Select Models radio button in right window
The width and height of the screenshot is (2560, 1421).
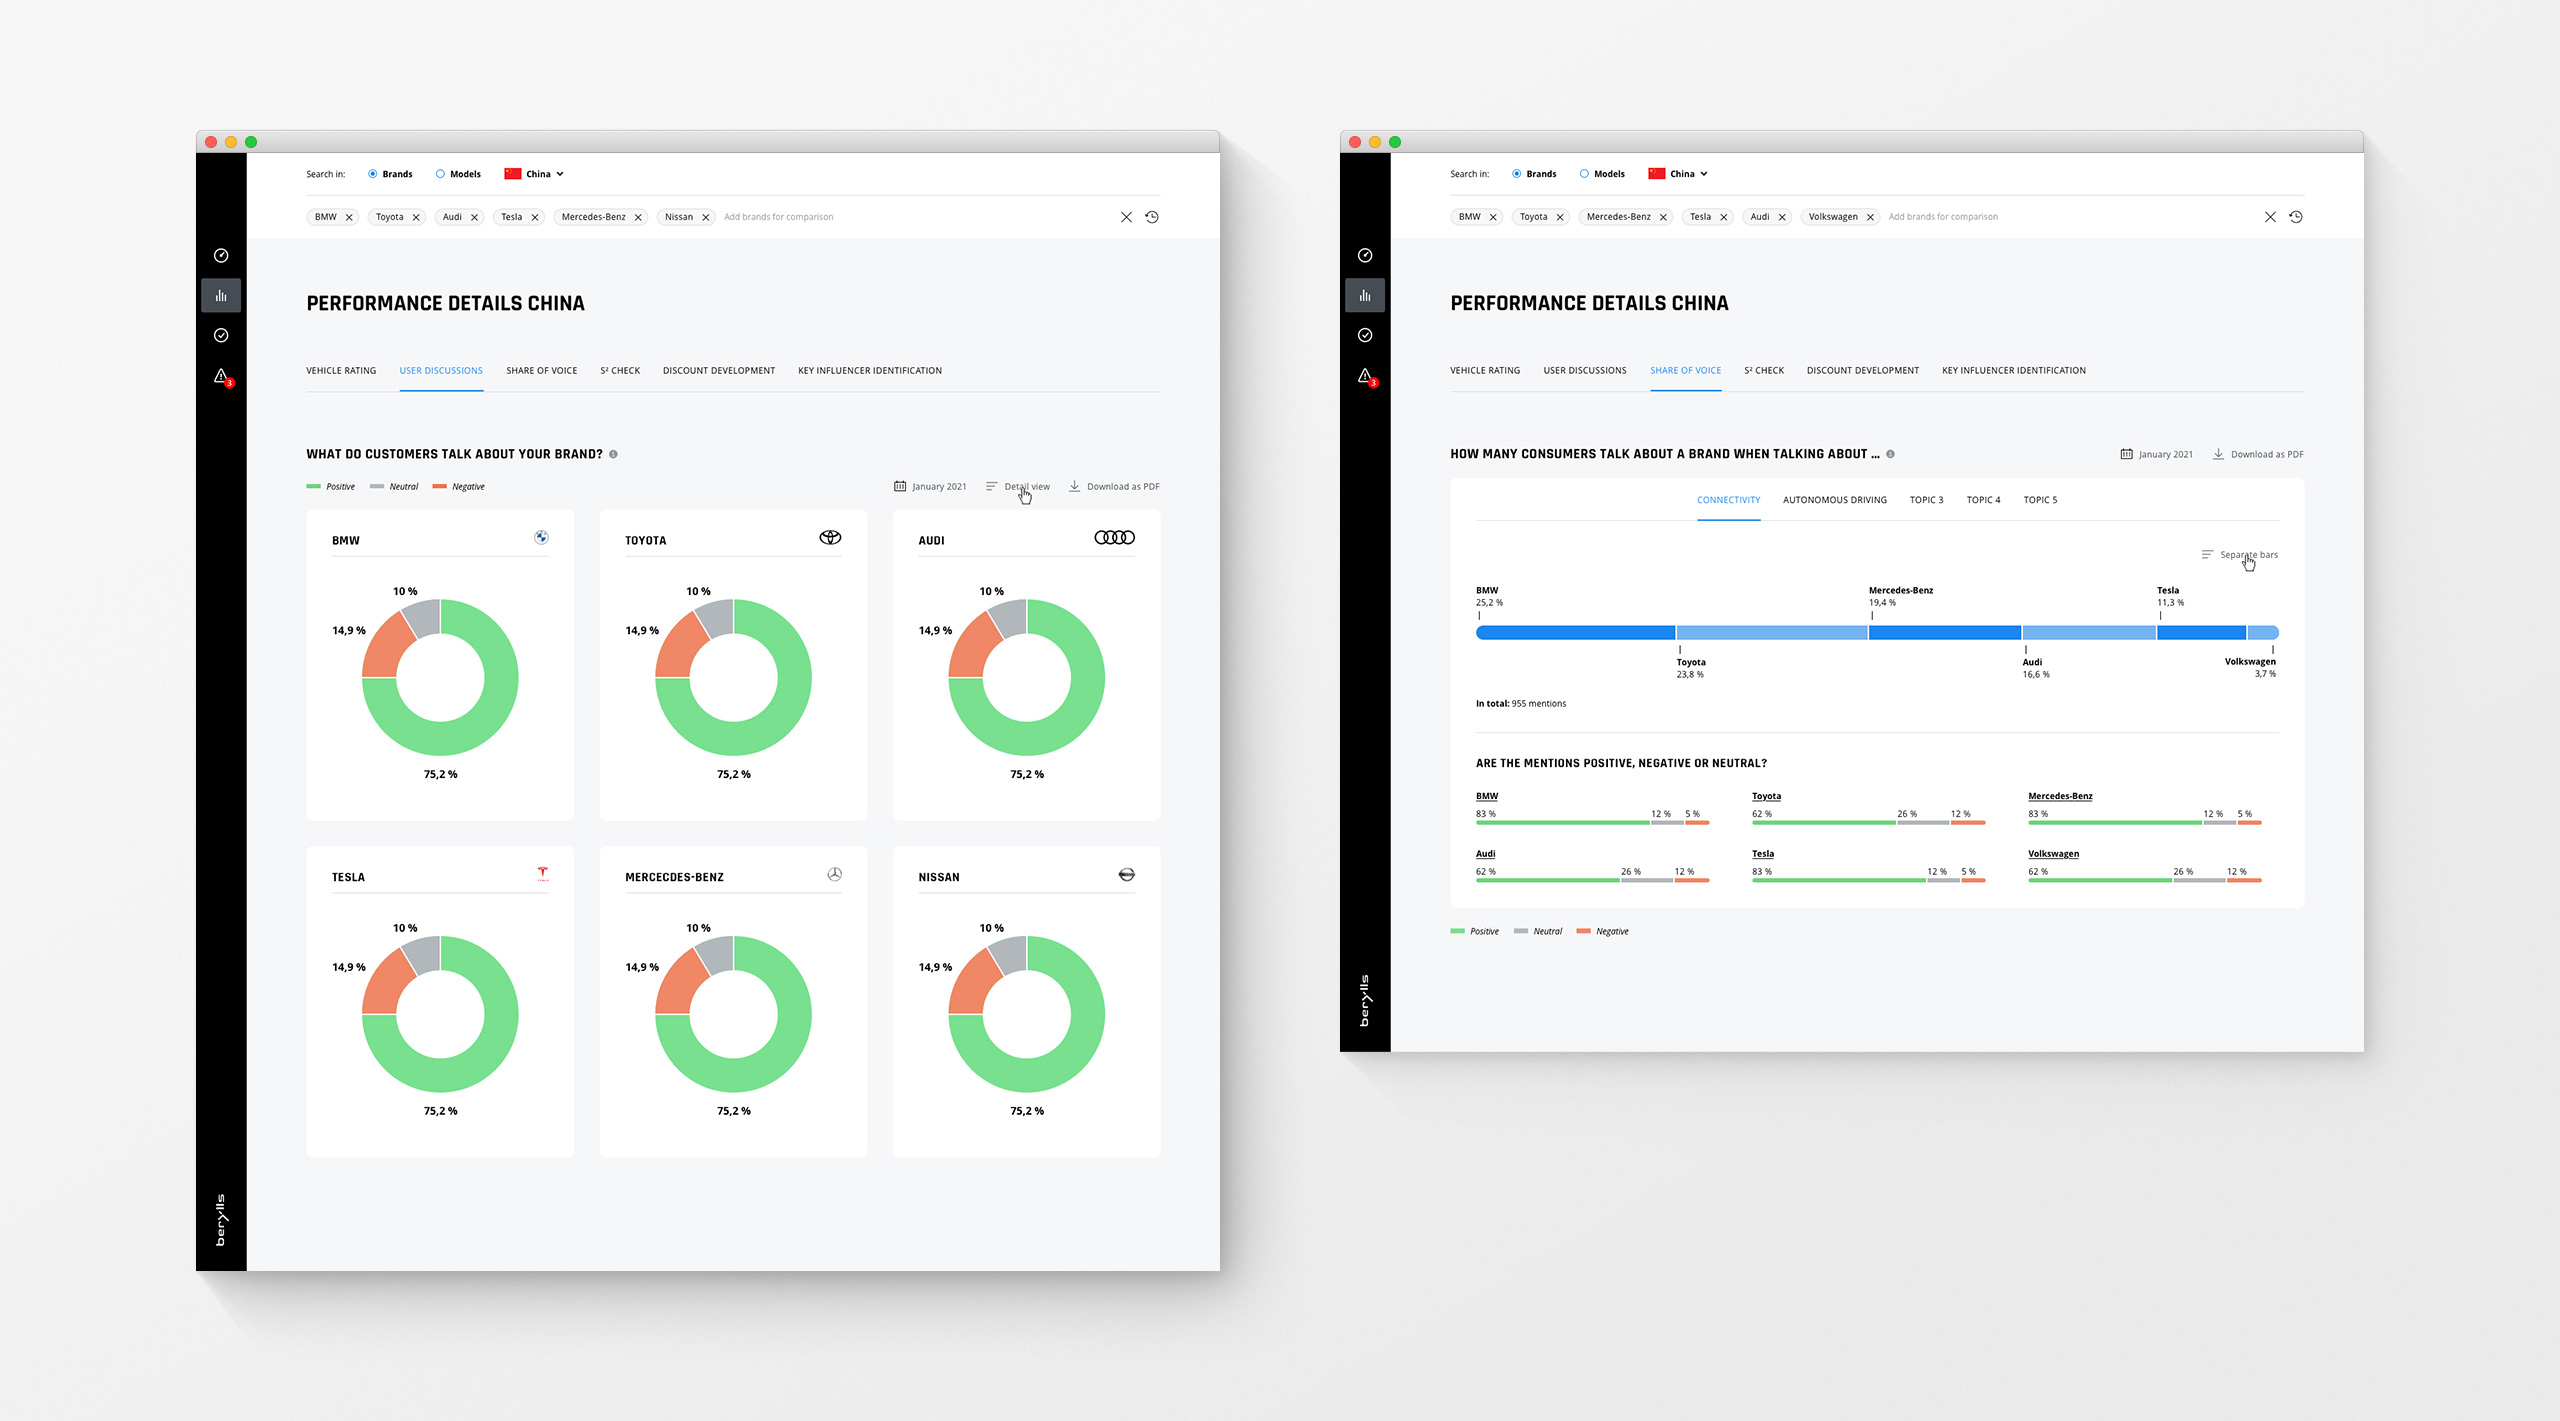tap(1584, 174)
